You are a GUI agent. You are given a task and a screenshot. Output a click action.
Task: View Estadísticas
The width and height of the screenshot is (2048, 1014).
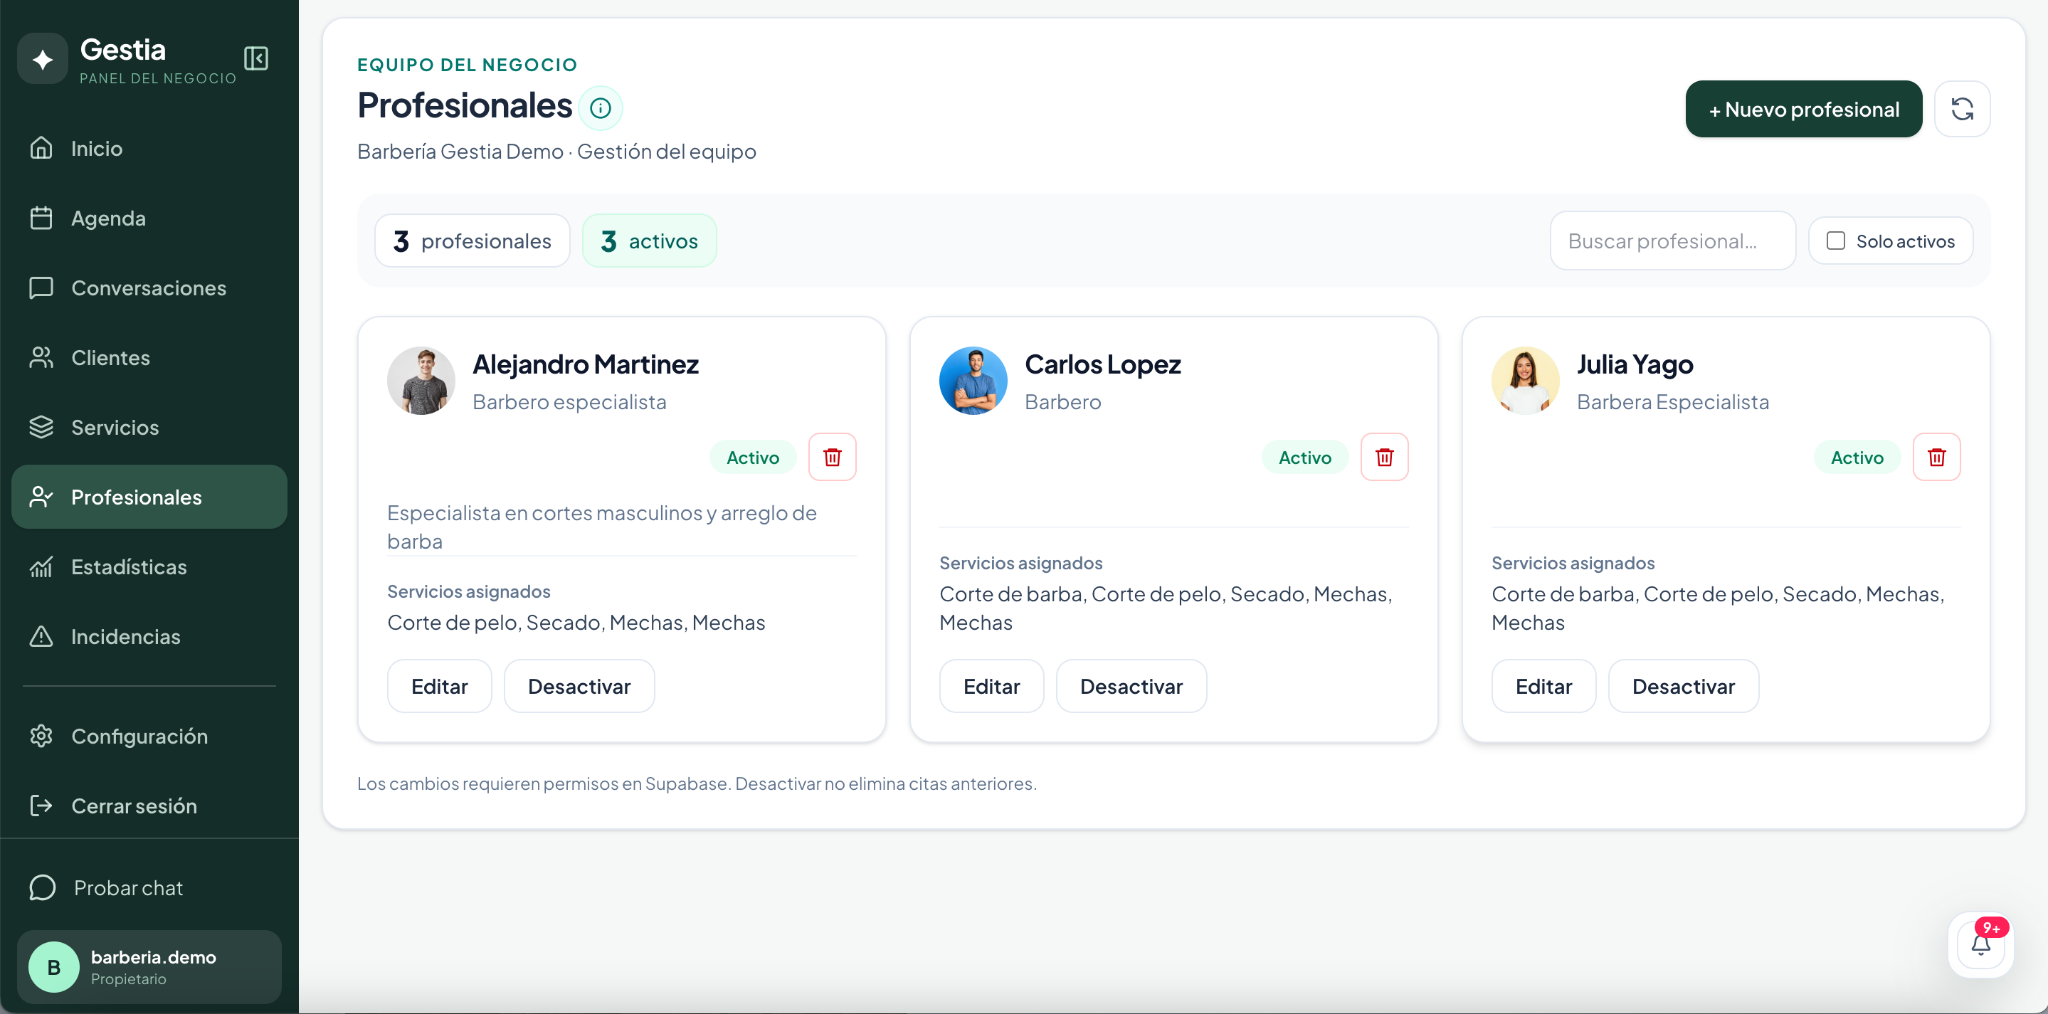pos(149,567)
